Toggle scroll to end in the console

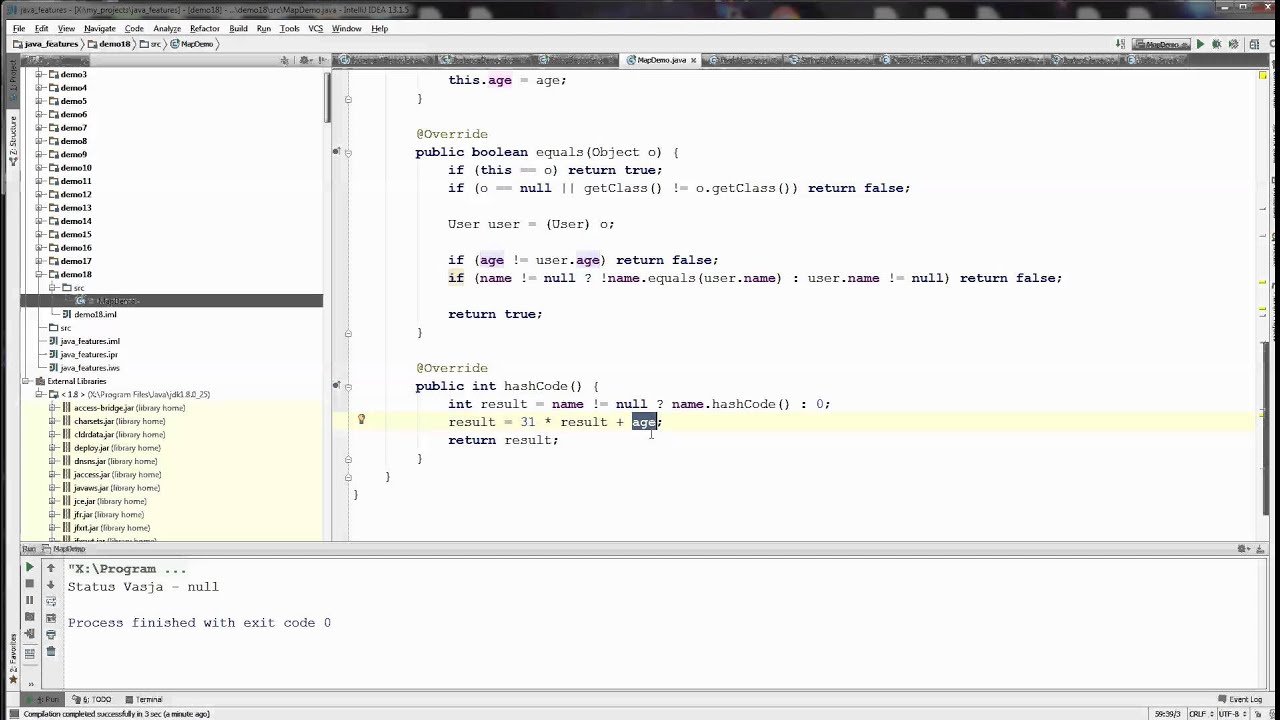51,618
